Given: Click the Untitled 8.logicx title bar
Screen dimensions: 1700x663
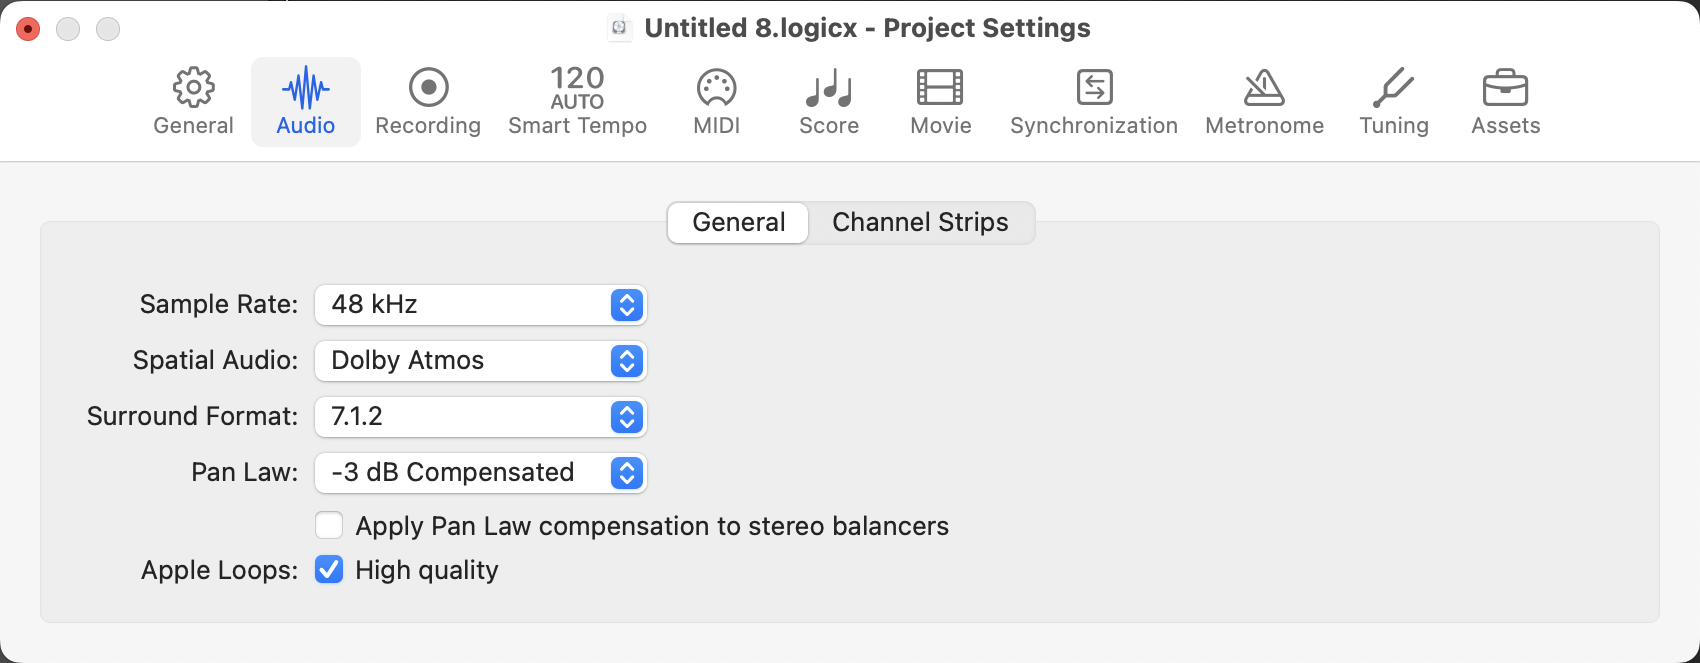Looking at the screenshot, I should tap(868, 28).
